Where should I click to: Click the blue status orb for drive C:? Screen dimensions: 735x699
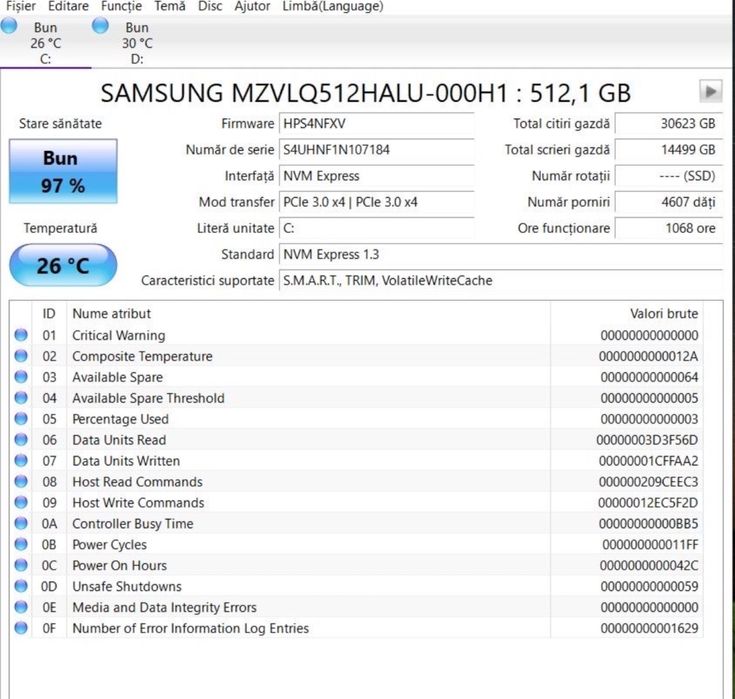9,26
